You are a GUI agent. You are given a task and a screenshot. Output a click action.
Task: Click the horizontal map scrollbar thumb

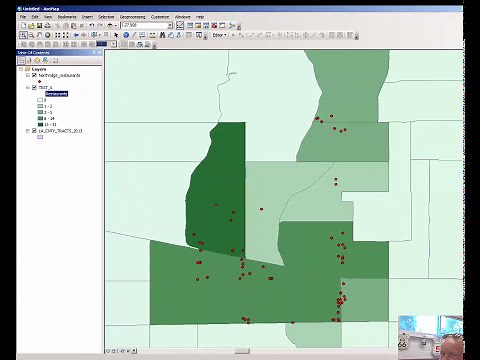(242, 351)
